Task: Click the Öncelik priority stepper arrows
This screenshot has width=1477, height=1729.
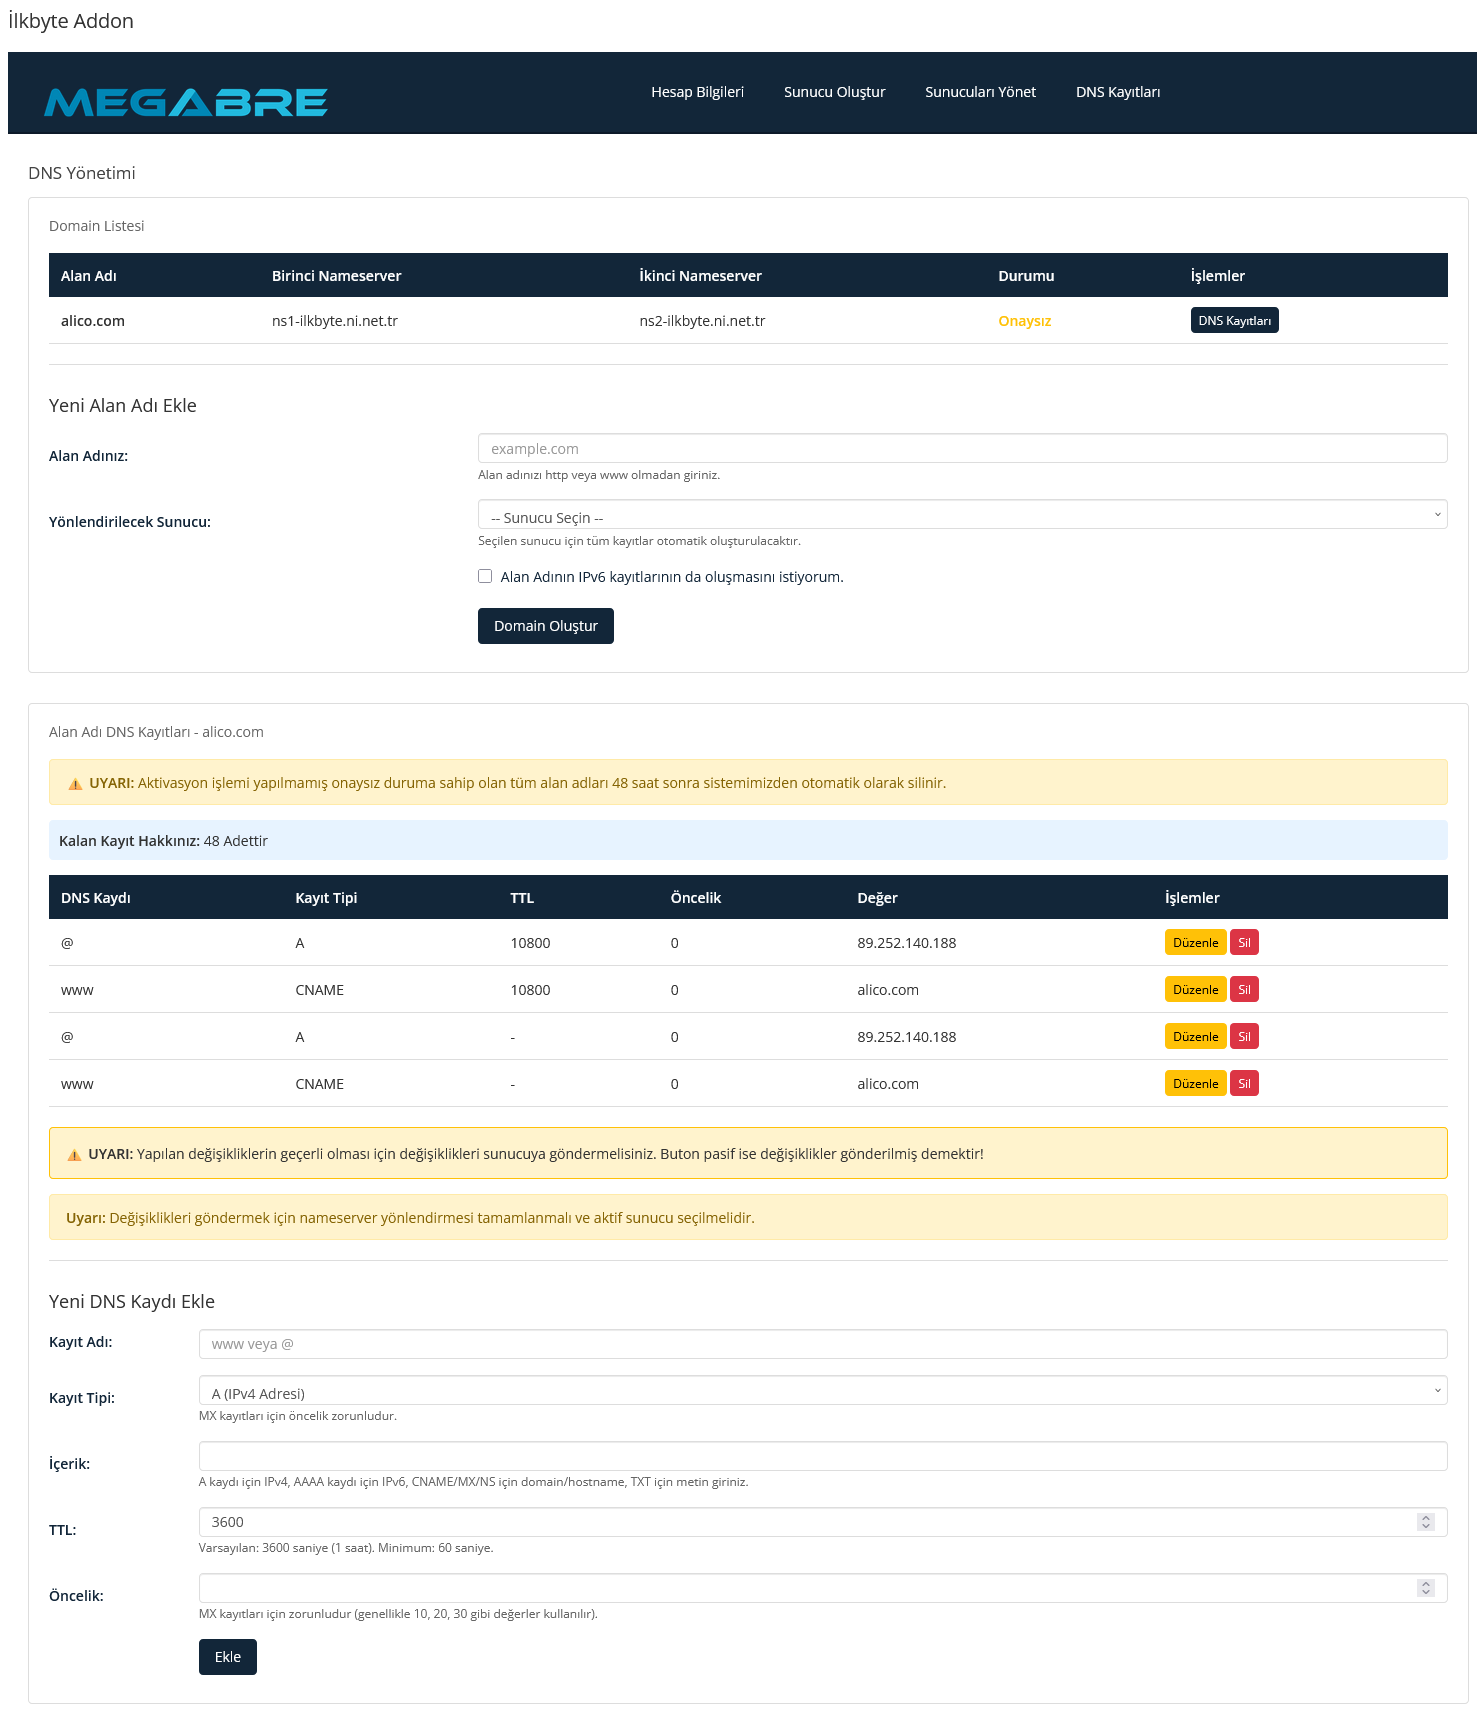Action: point(1426,1588)
